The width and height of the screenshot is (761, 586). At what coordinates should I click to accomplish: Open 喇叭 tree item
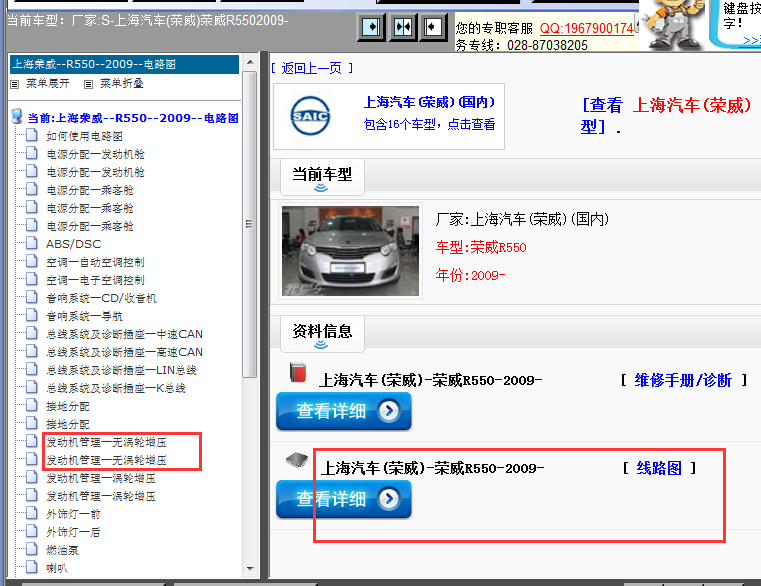point(57,568)
